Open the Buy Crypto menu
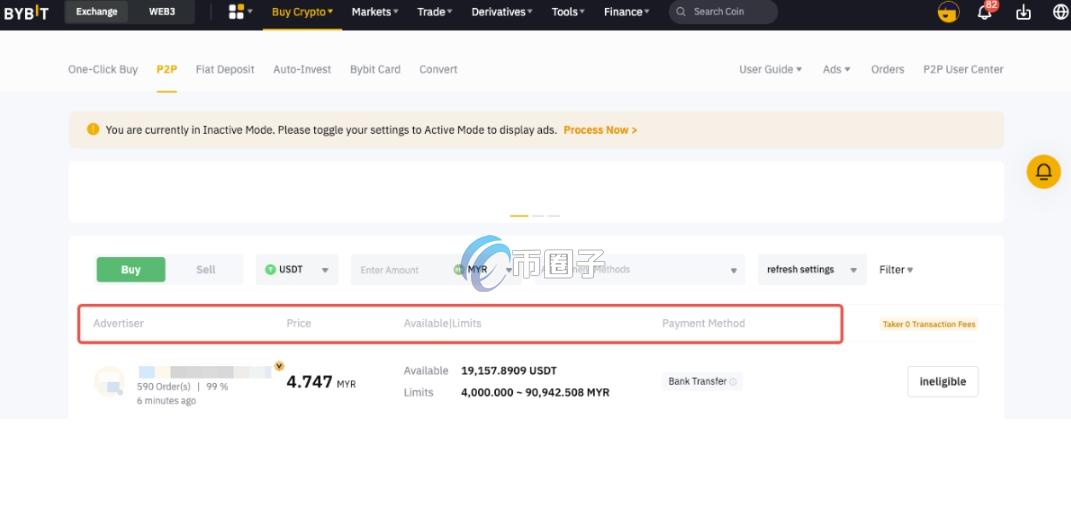 point(302,12)
